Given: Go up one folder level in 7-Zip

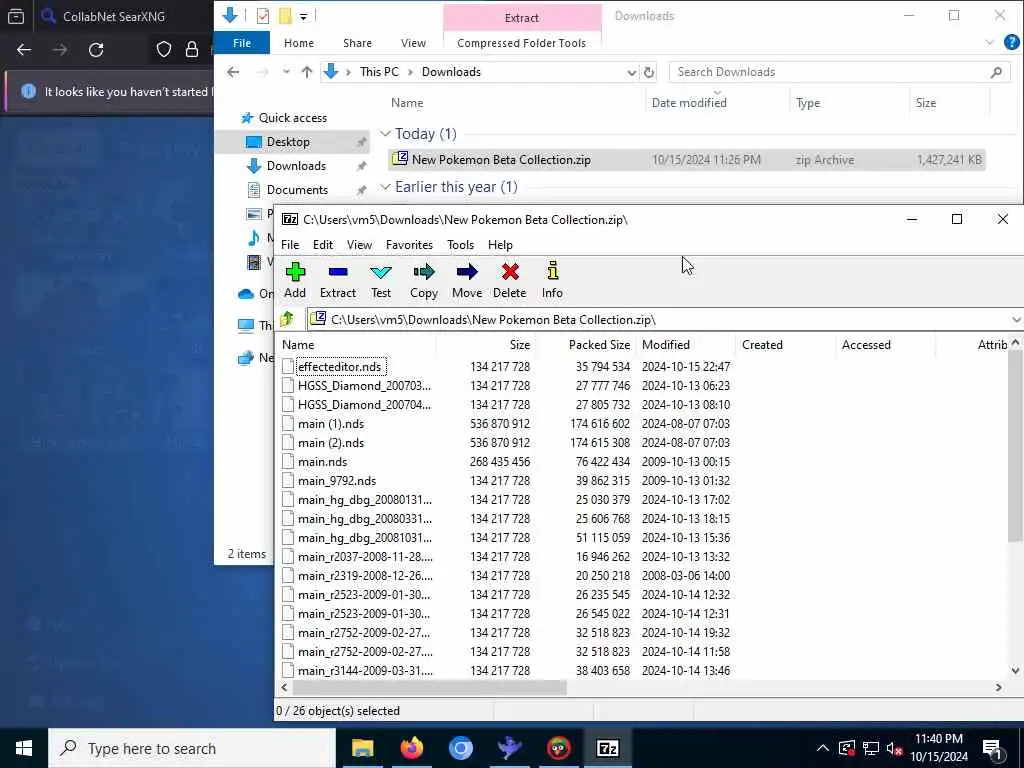Looking at the screenshot, I should [287, 319].
